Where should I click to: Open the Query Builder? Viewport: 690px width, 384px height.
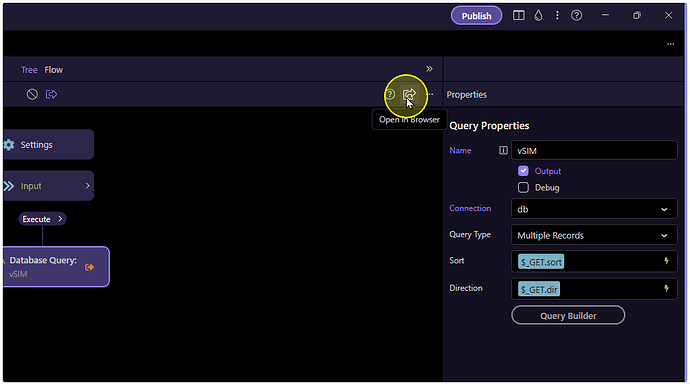tap(568, 315)
